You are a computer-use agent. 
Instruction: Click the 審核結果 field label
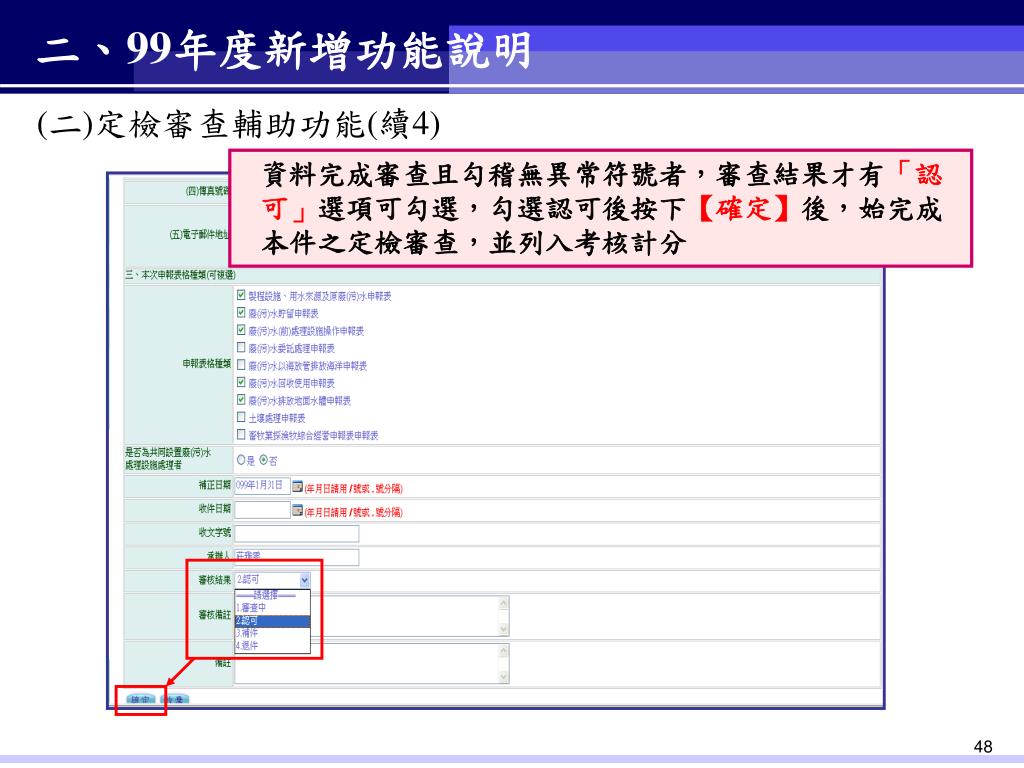click(215, 580)
